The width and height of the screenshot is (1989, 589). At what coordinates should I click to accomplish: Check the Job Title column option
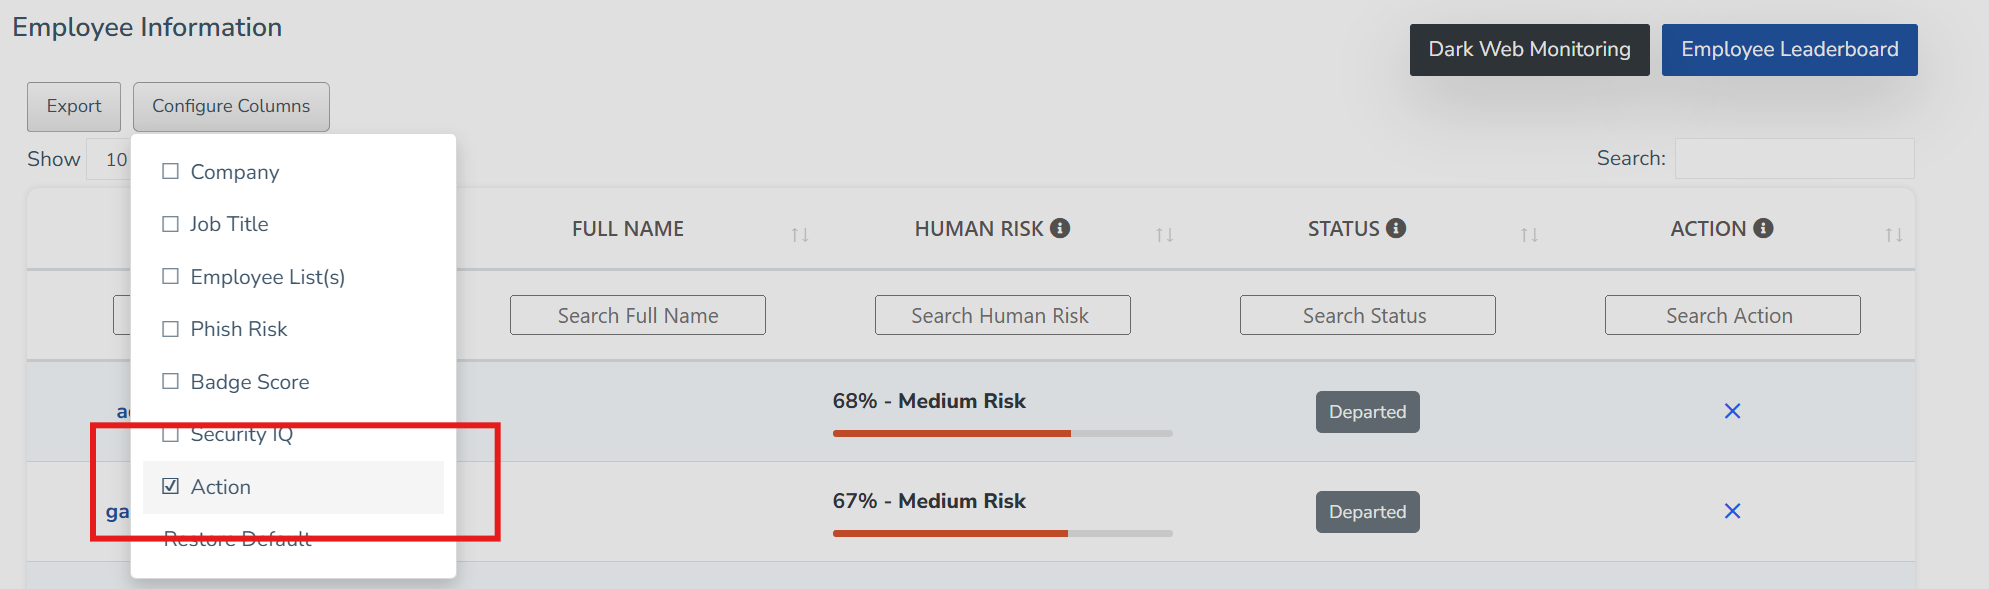pyautogui.click(x=171, y=224)
